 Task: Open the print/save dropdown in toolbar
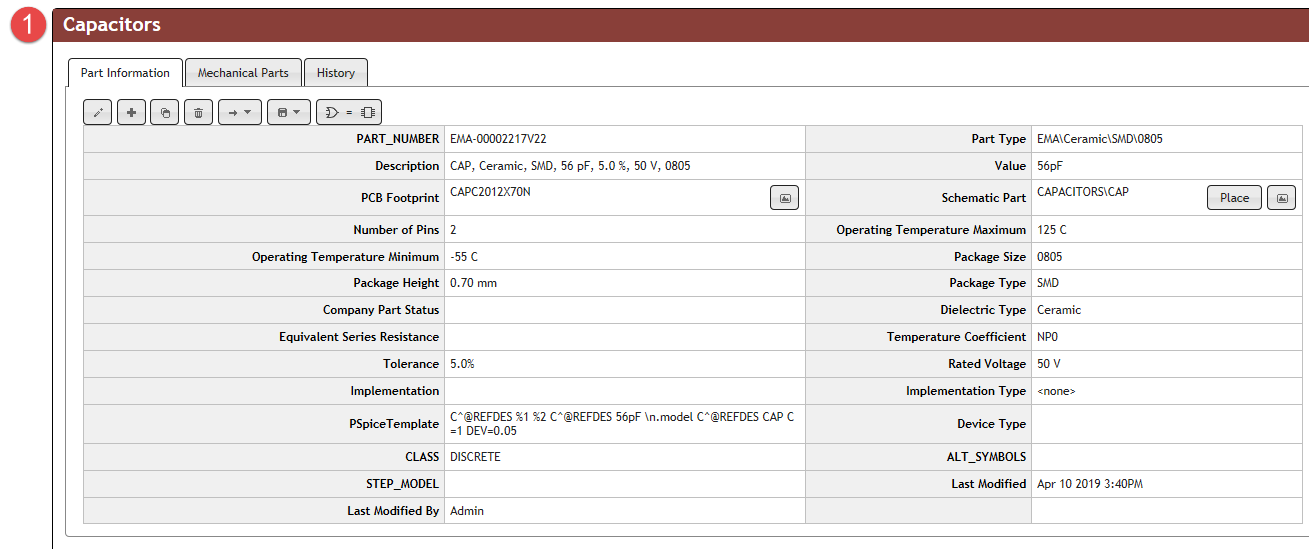[x=288, y=113]
